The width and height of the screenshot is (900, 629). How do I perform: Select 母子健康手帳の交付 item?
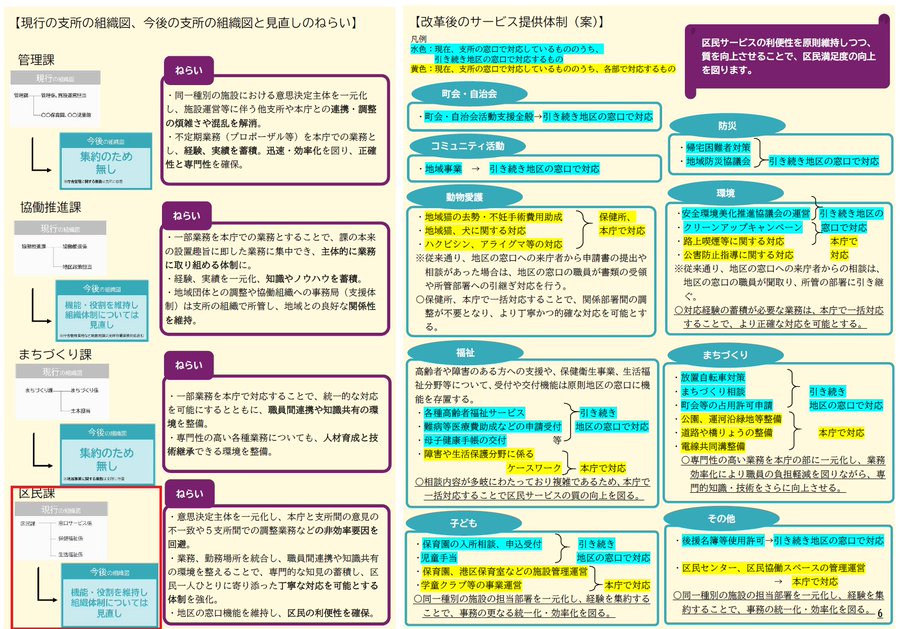click(x=465, y=440)
